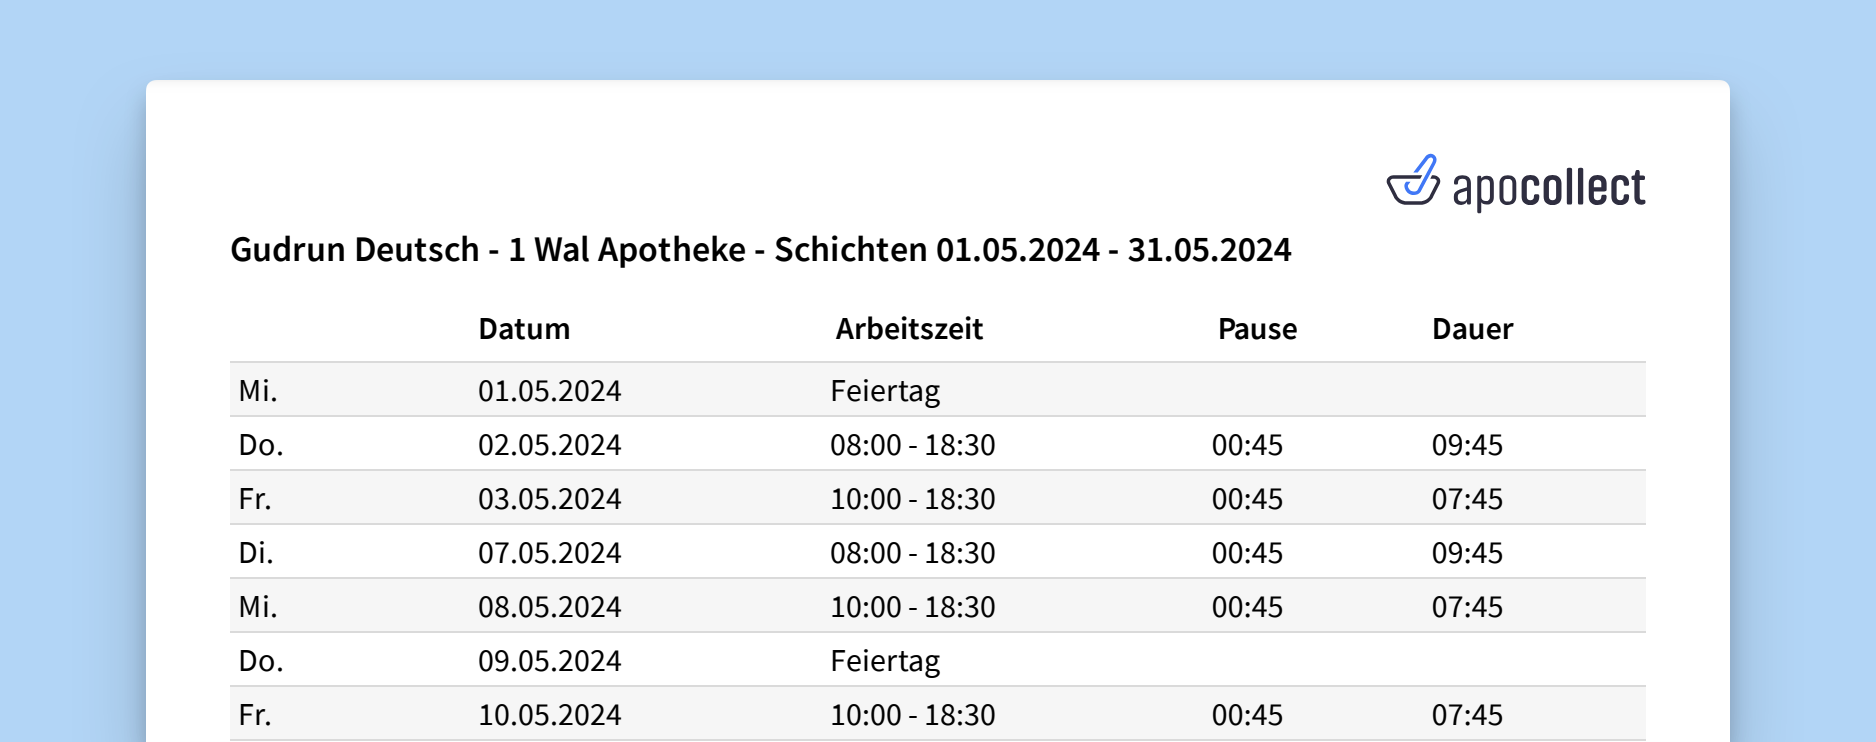The width and height of the screenshot is (1876, 742).
Task: Click the Pause column header
Action: click(x=1257, y=329)
